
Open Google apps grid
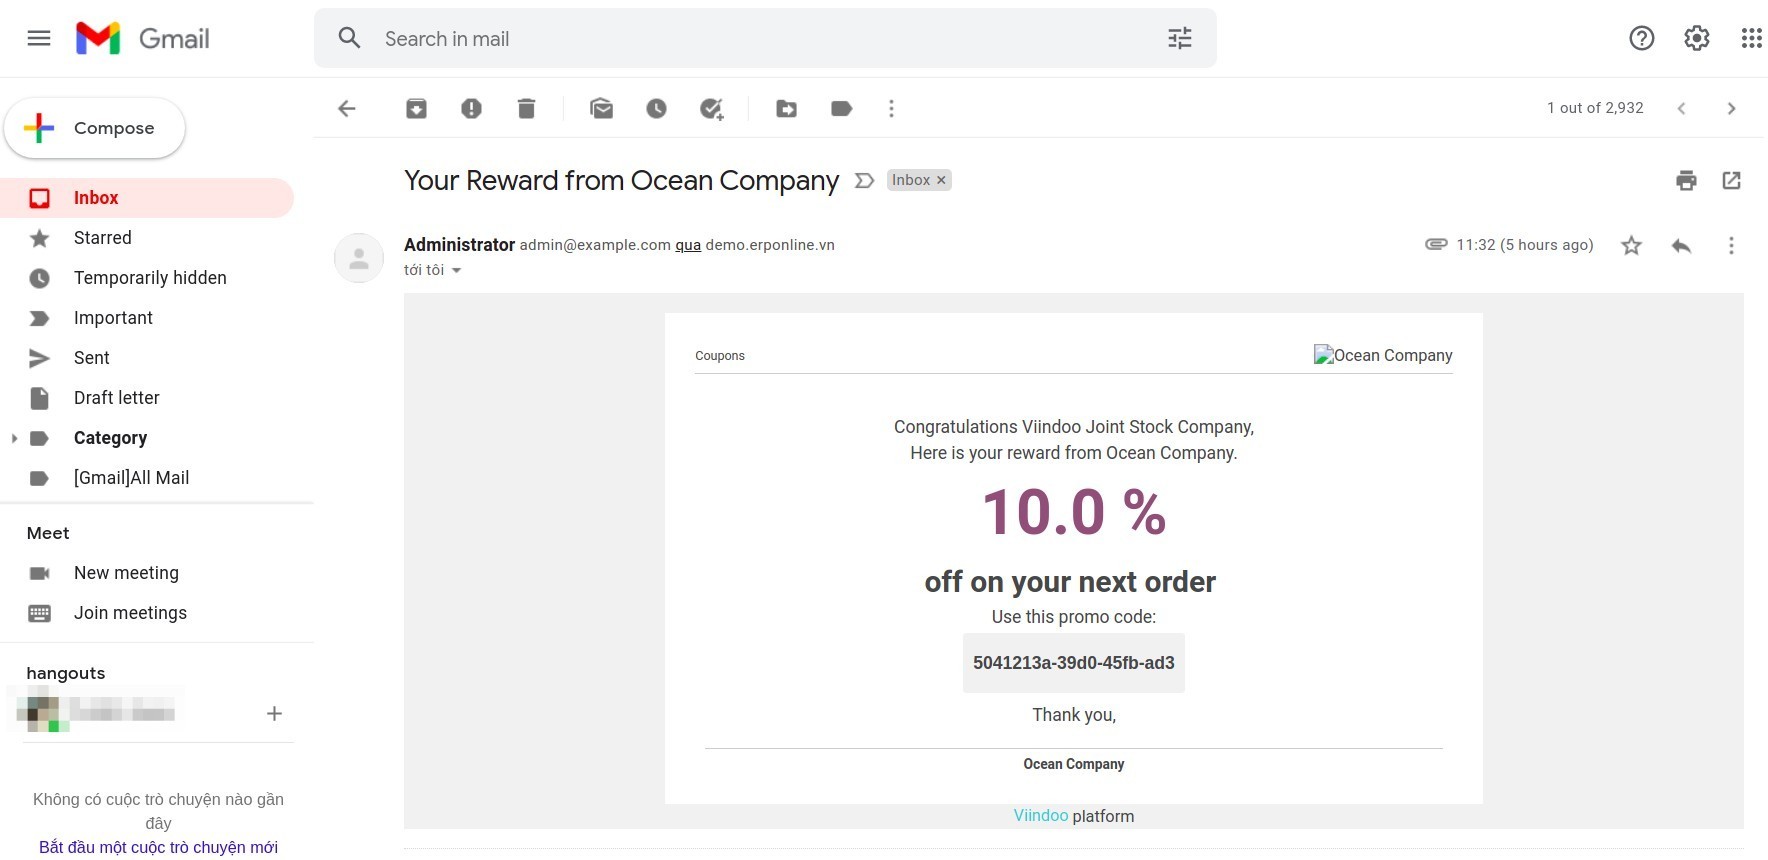(1751, 38)
